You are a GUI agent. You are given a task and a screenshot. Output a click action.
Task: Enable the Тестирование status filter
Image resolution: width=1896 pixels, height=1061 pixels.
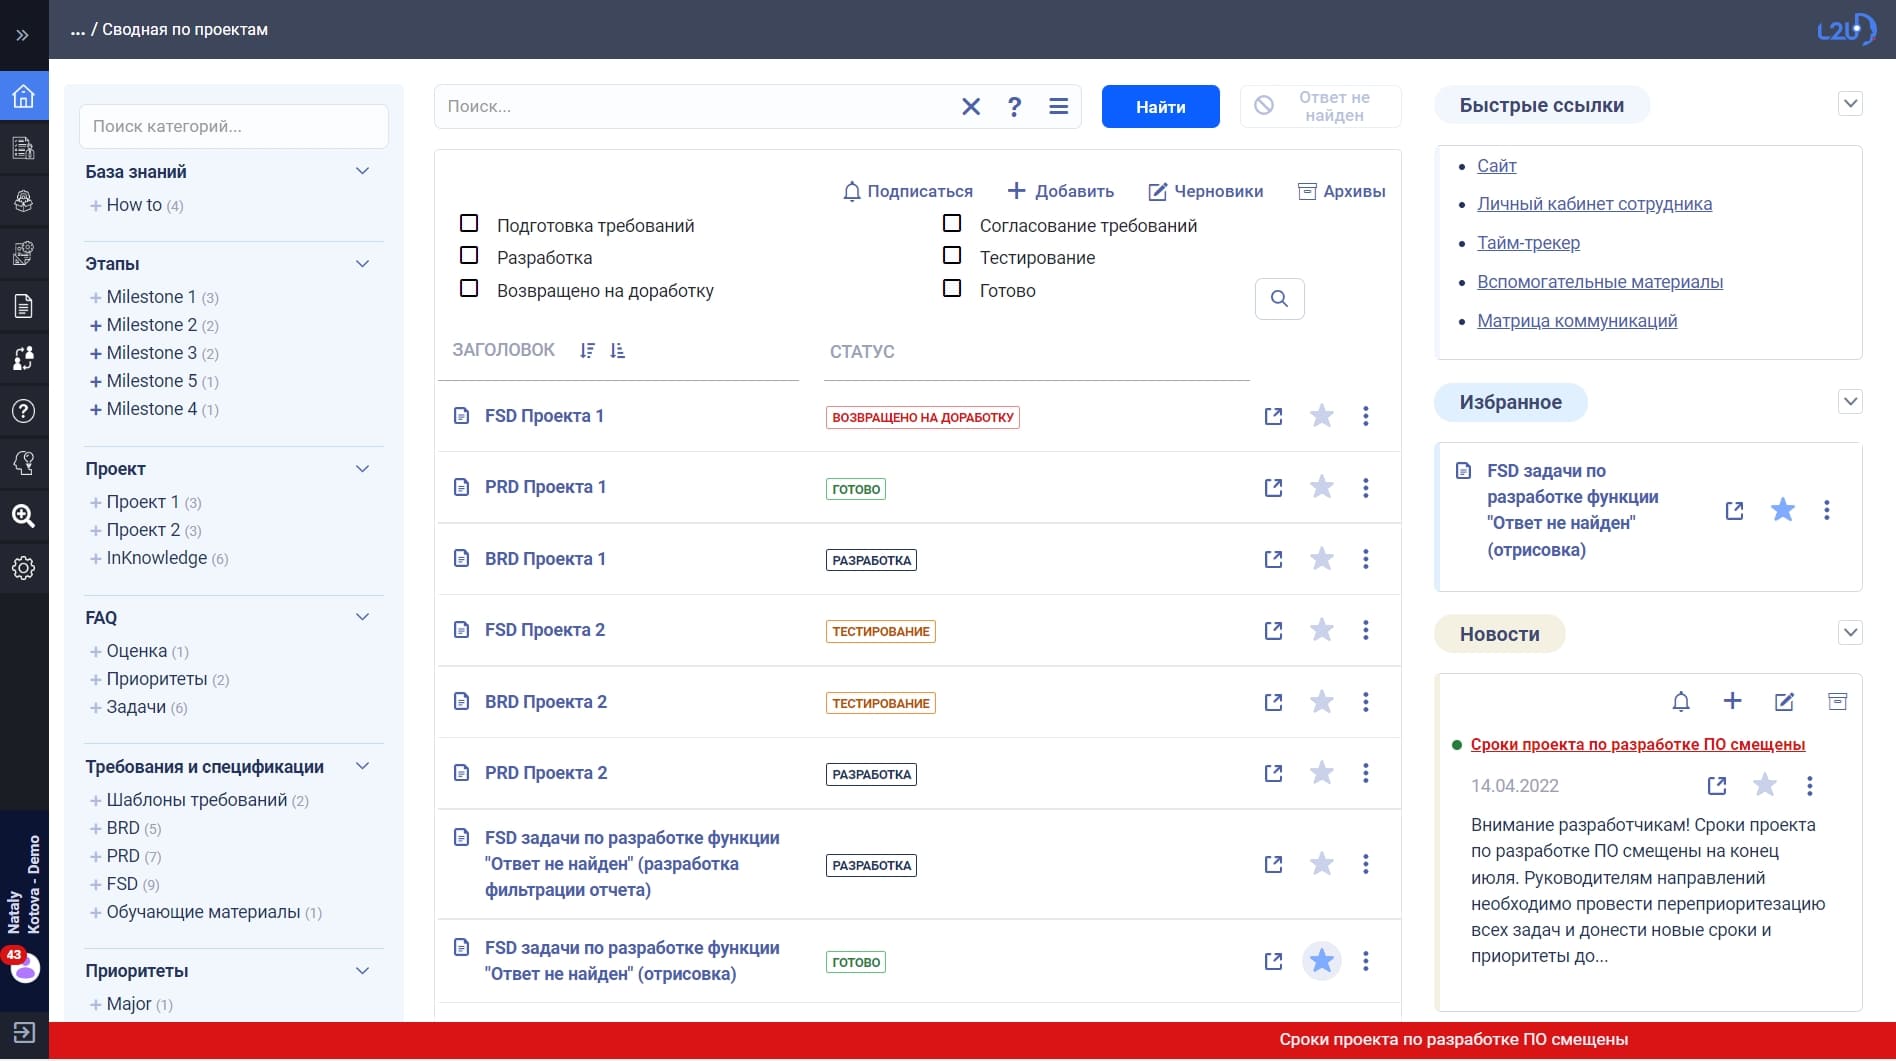[952, 256]
